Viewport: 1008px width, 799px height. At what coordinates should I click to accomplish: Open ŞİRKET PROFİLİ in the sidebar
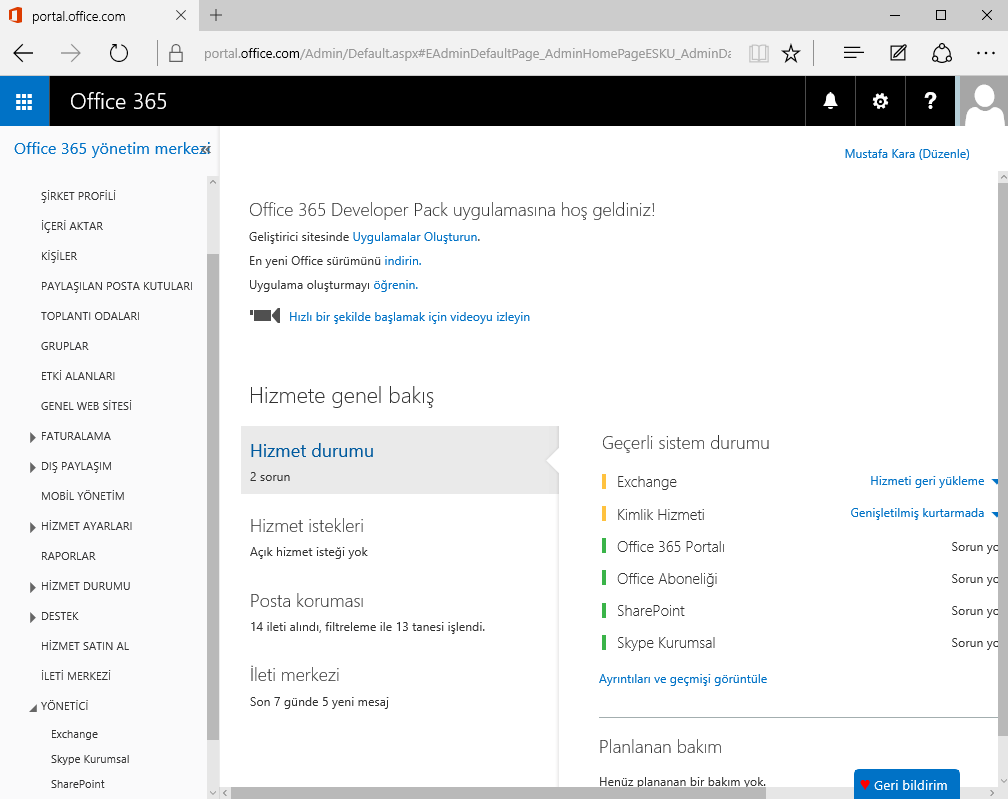click(78, 196)
